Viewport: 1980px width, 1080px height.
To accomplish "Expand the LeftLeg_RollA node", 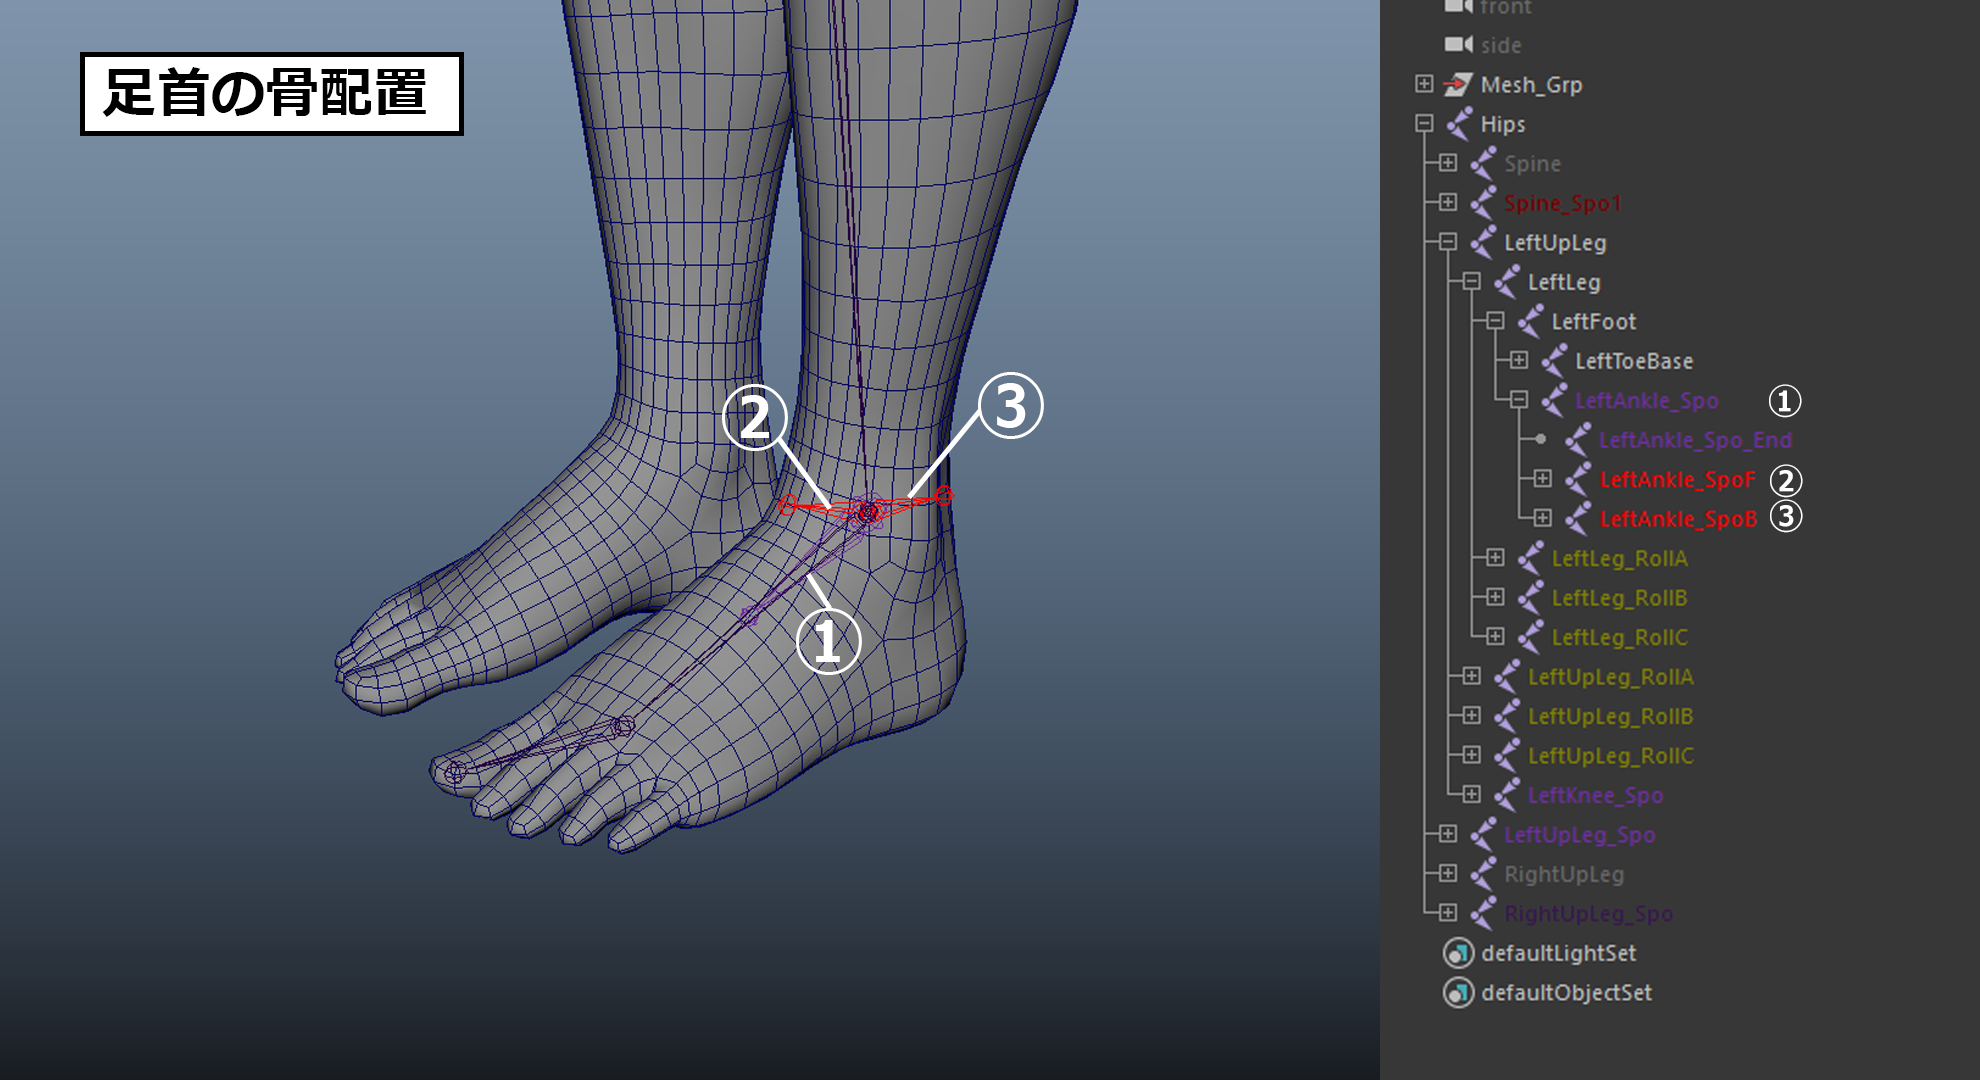I will point(1495,557).
